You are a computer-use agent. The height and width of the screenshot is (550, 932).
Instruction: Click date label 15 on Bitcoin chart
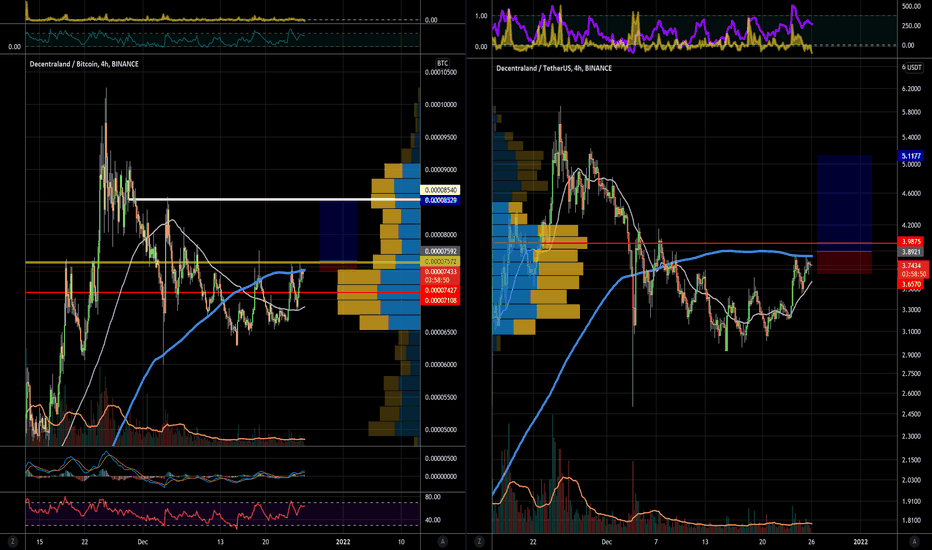pos(40,542)
